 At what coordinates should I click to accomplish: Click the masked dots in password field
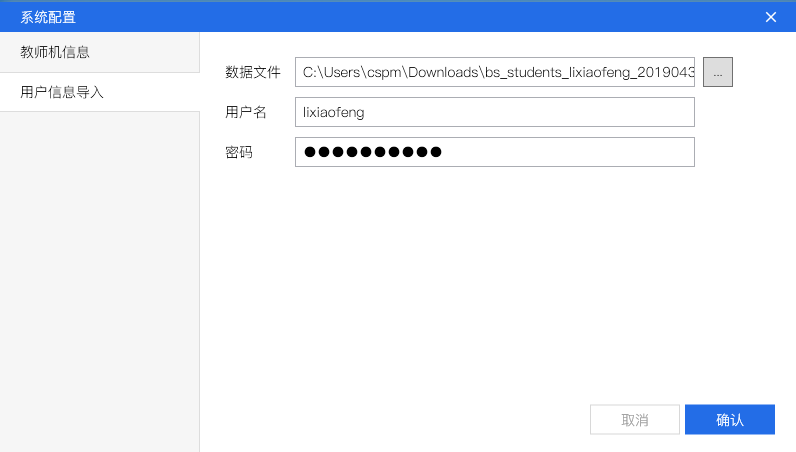tap(372, 152)
